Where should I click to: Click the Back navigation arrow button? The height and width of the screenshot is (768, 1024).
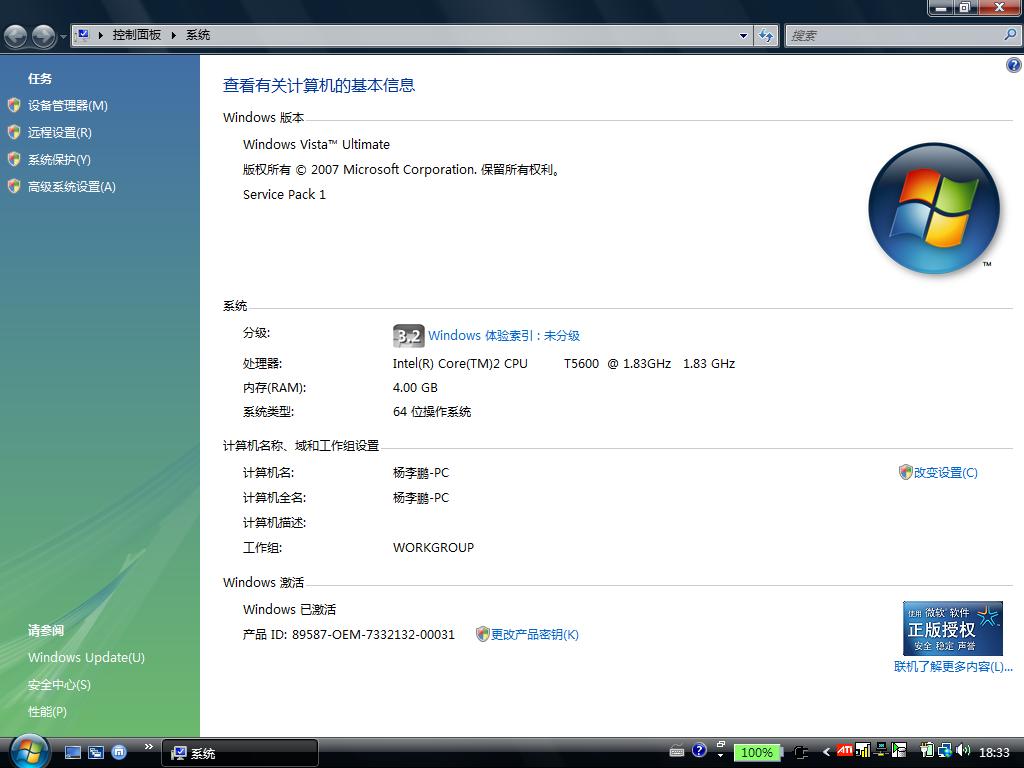point(16,36)
